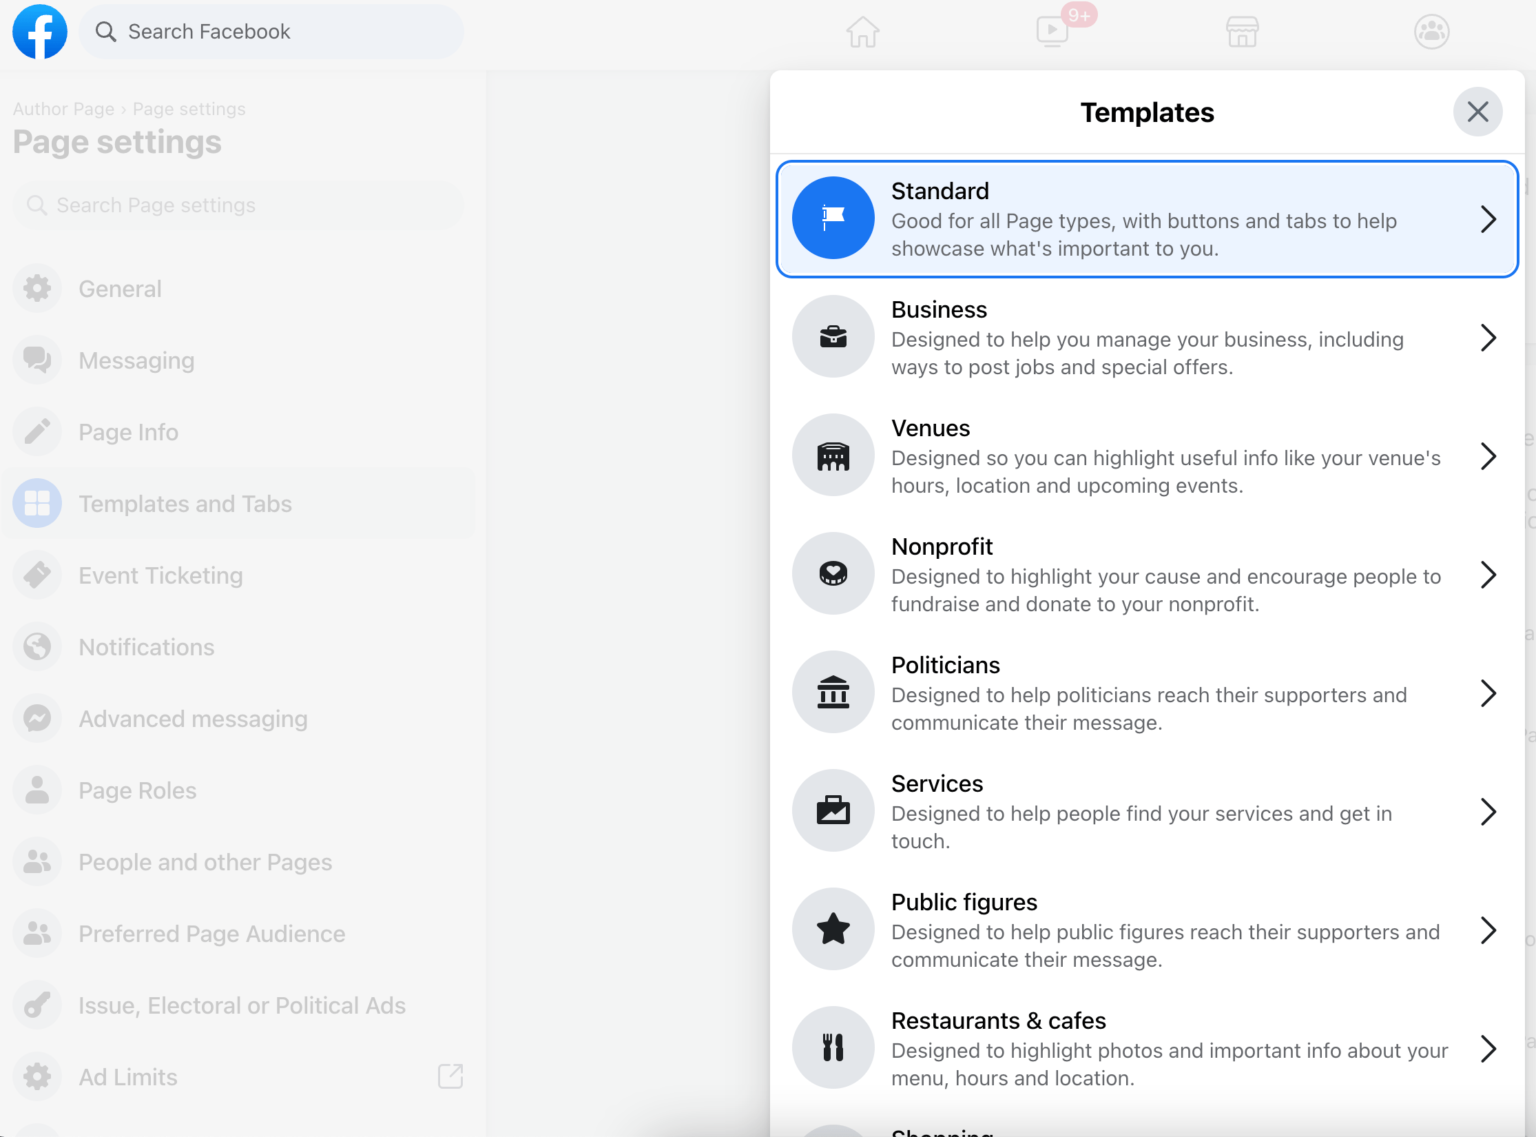Viewport: 1536px width, 1137px height.
Task: Open the Marketplace storefront icon
Action: (x=1242, y=32)
